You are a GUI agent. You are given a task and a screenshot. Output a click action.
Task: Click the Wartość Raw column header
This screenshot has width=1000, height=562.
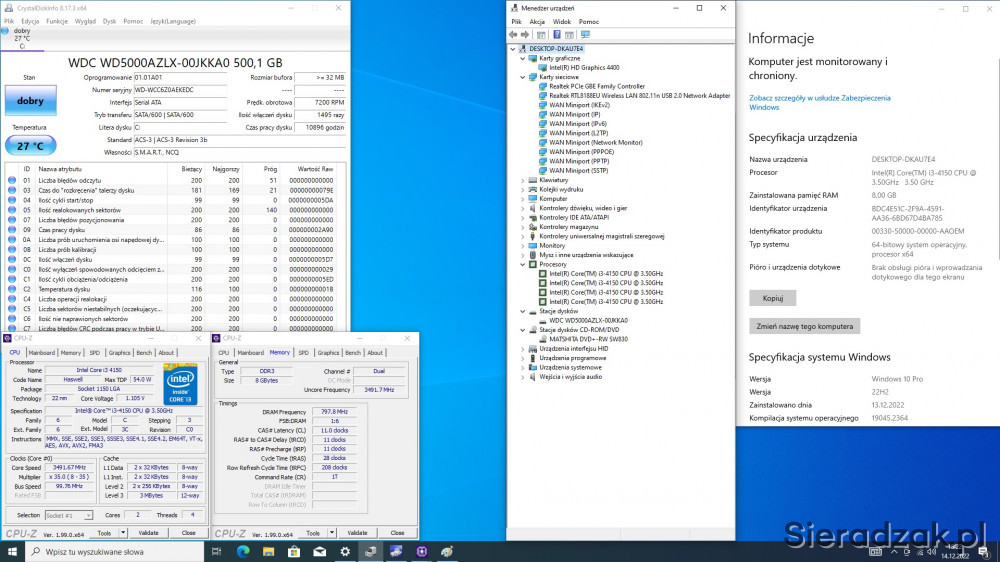coord(315,169)
